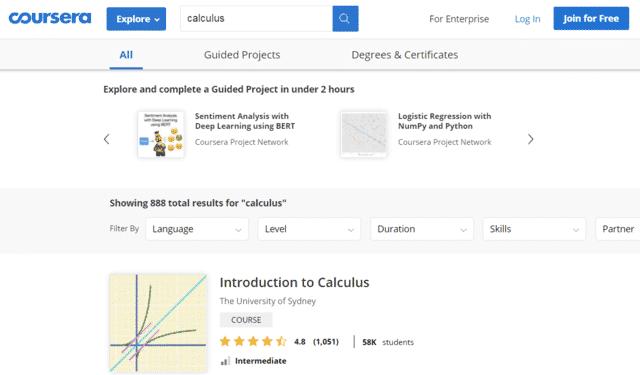The image size is (640, 375).
Task: Click the Logistic Regression project thumbnail
Action: (364, 134)
